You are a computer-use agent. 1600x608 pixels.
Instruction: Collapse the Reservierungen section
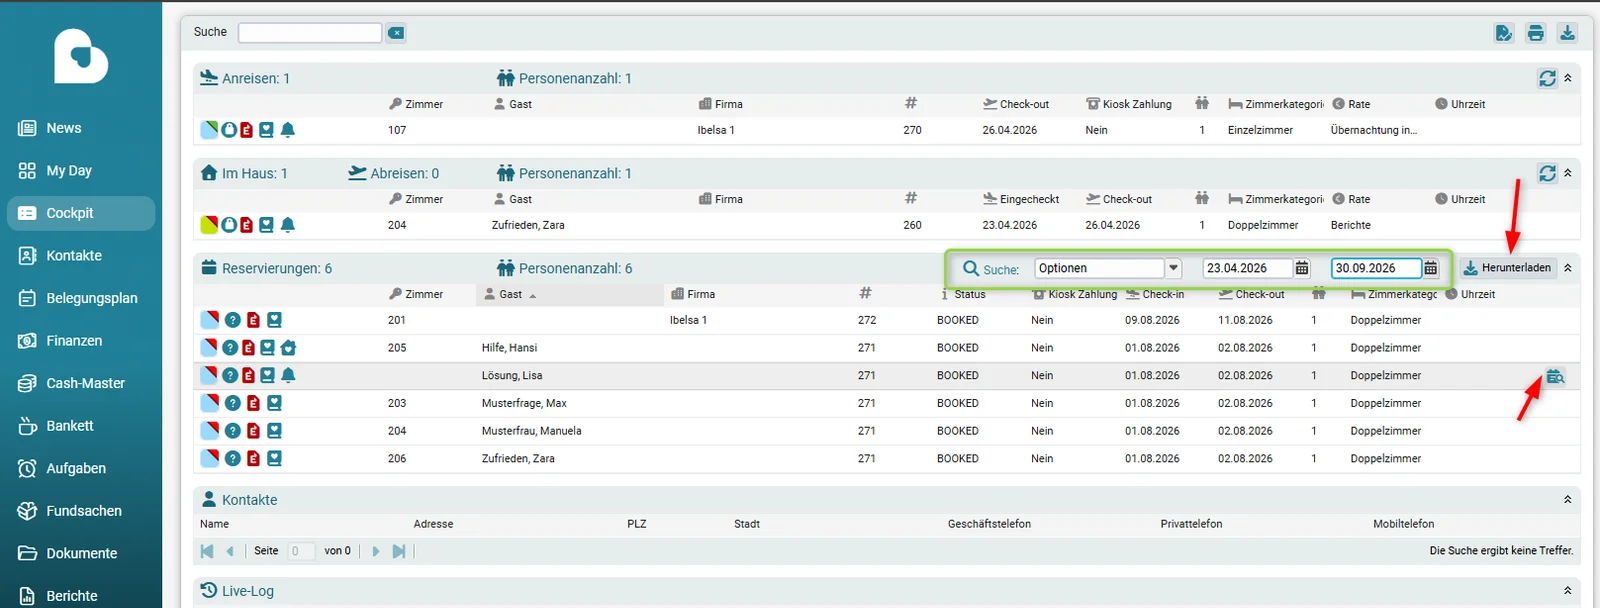1568,268
